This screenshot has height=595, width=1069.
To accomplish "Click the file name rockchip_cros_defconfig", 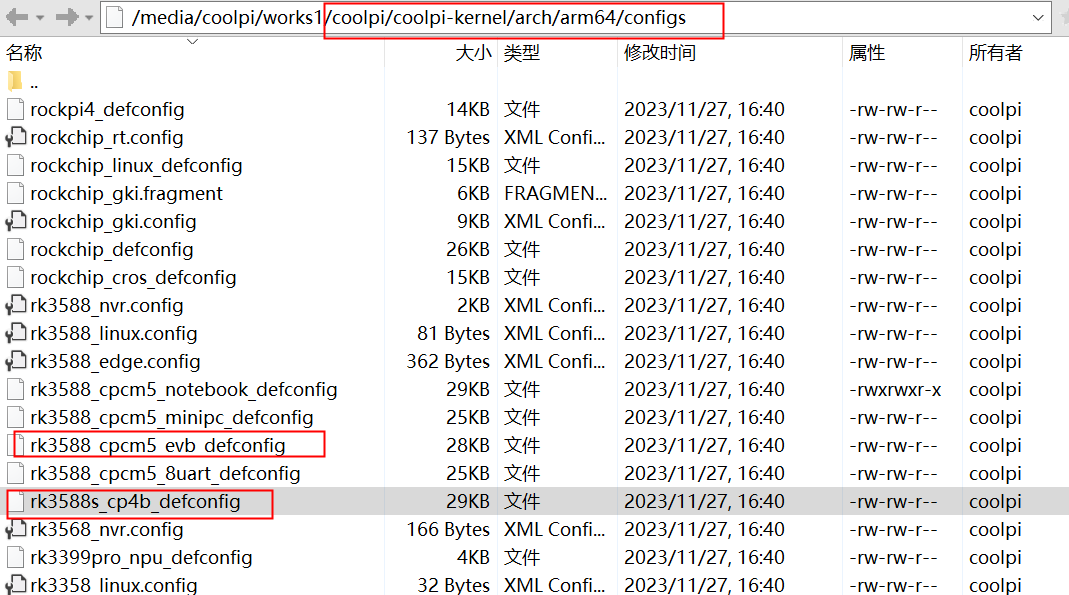I will pos(133,277).
